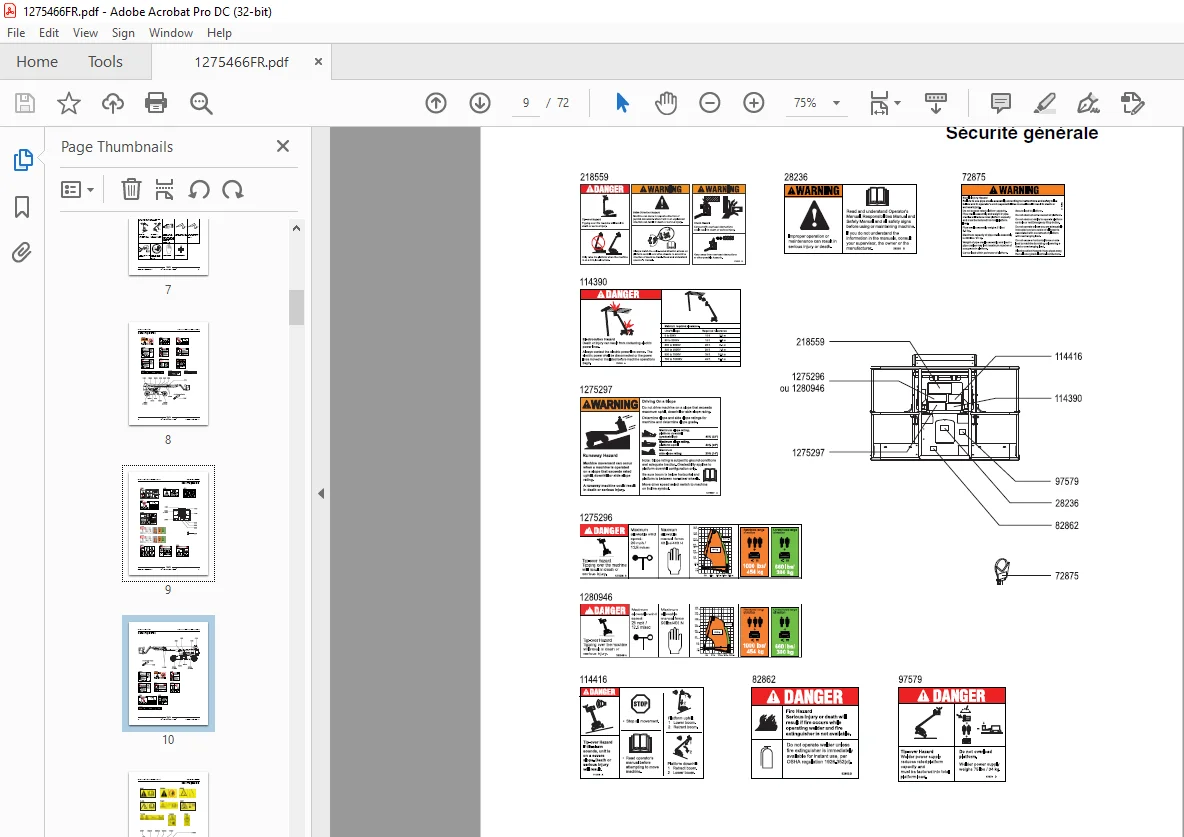Go to previous page with up arrow

point(436,103)
